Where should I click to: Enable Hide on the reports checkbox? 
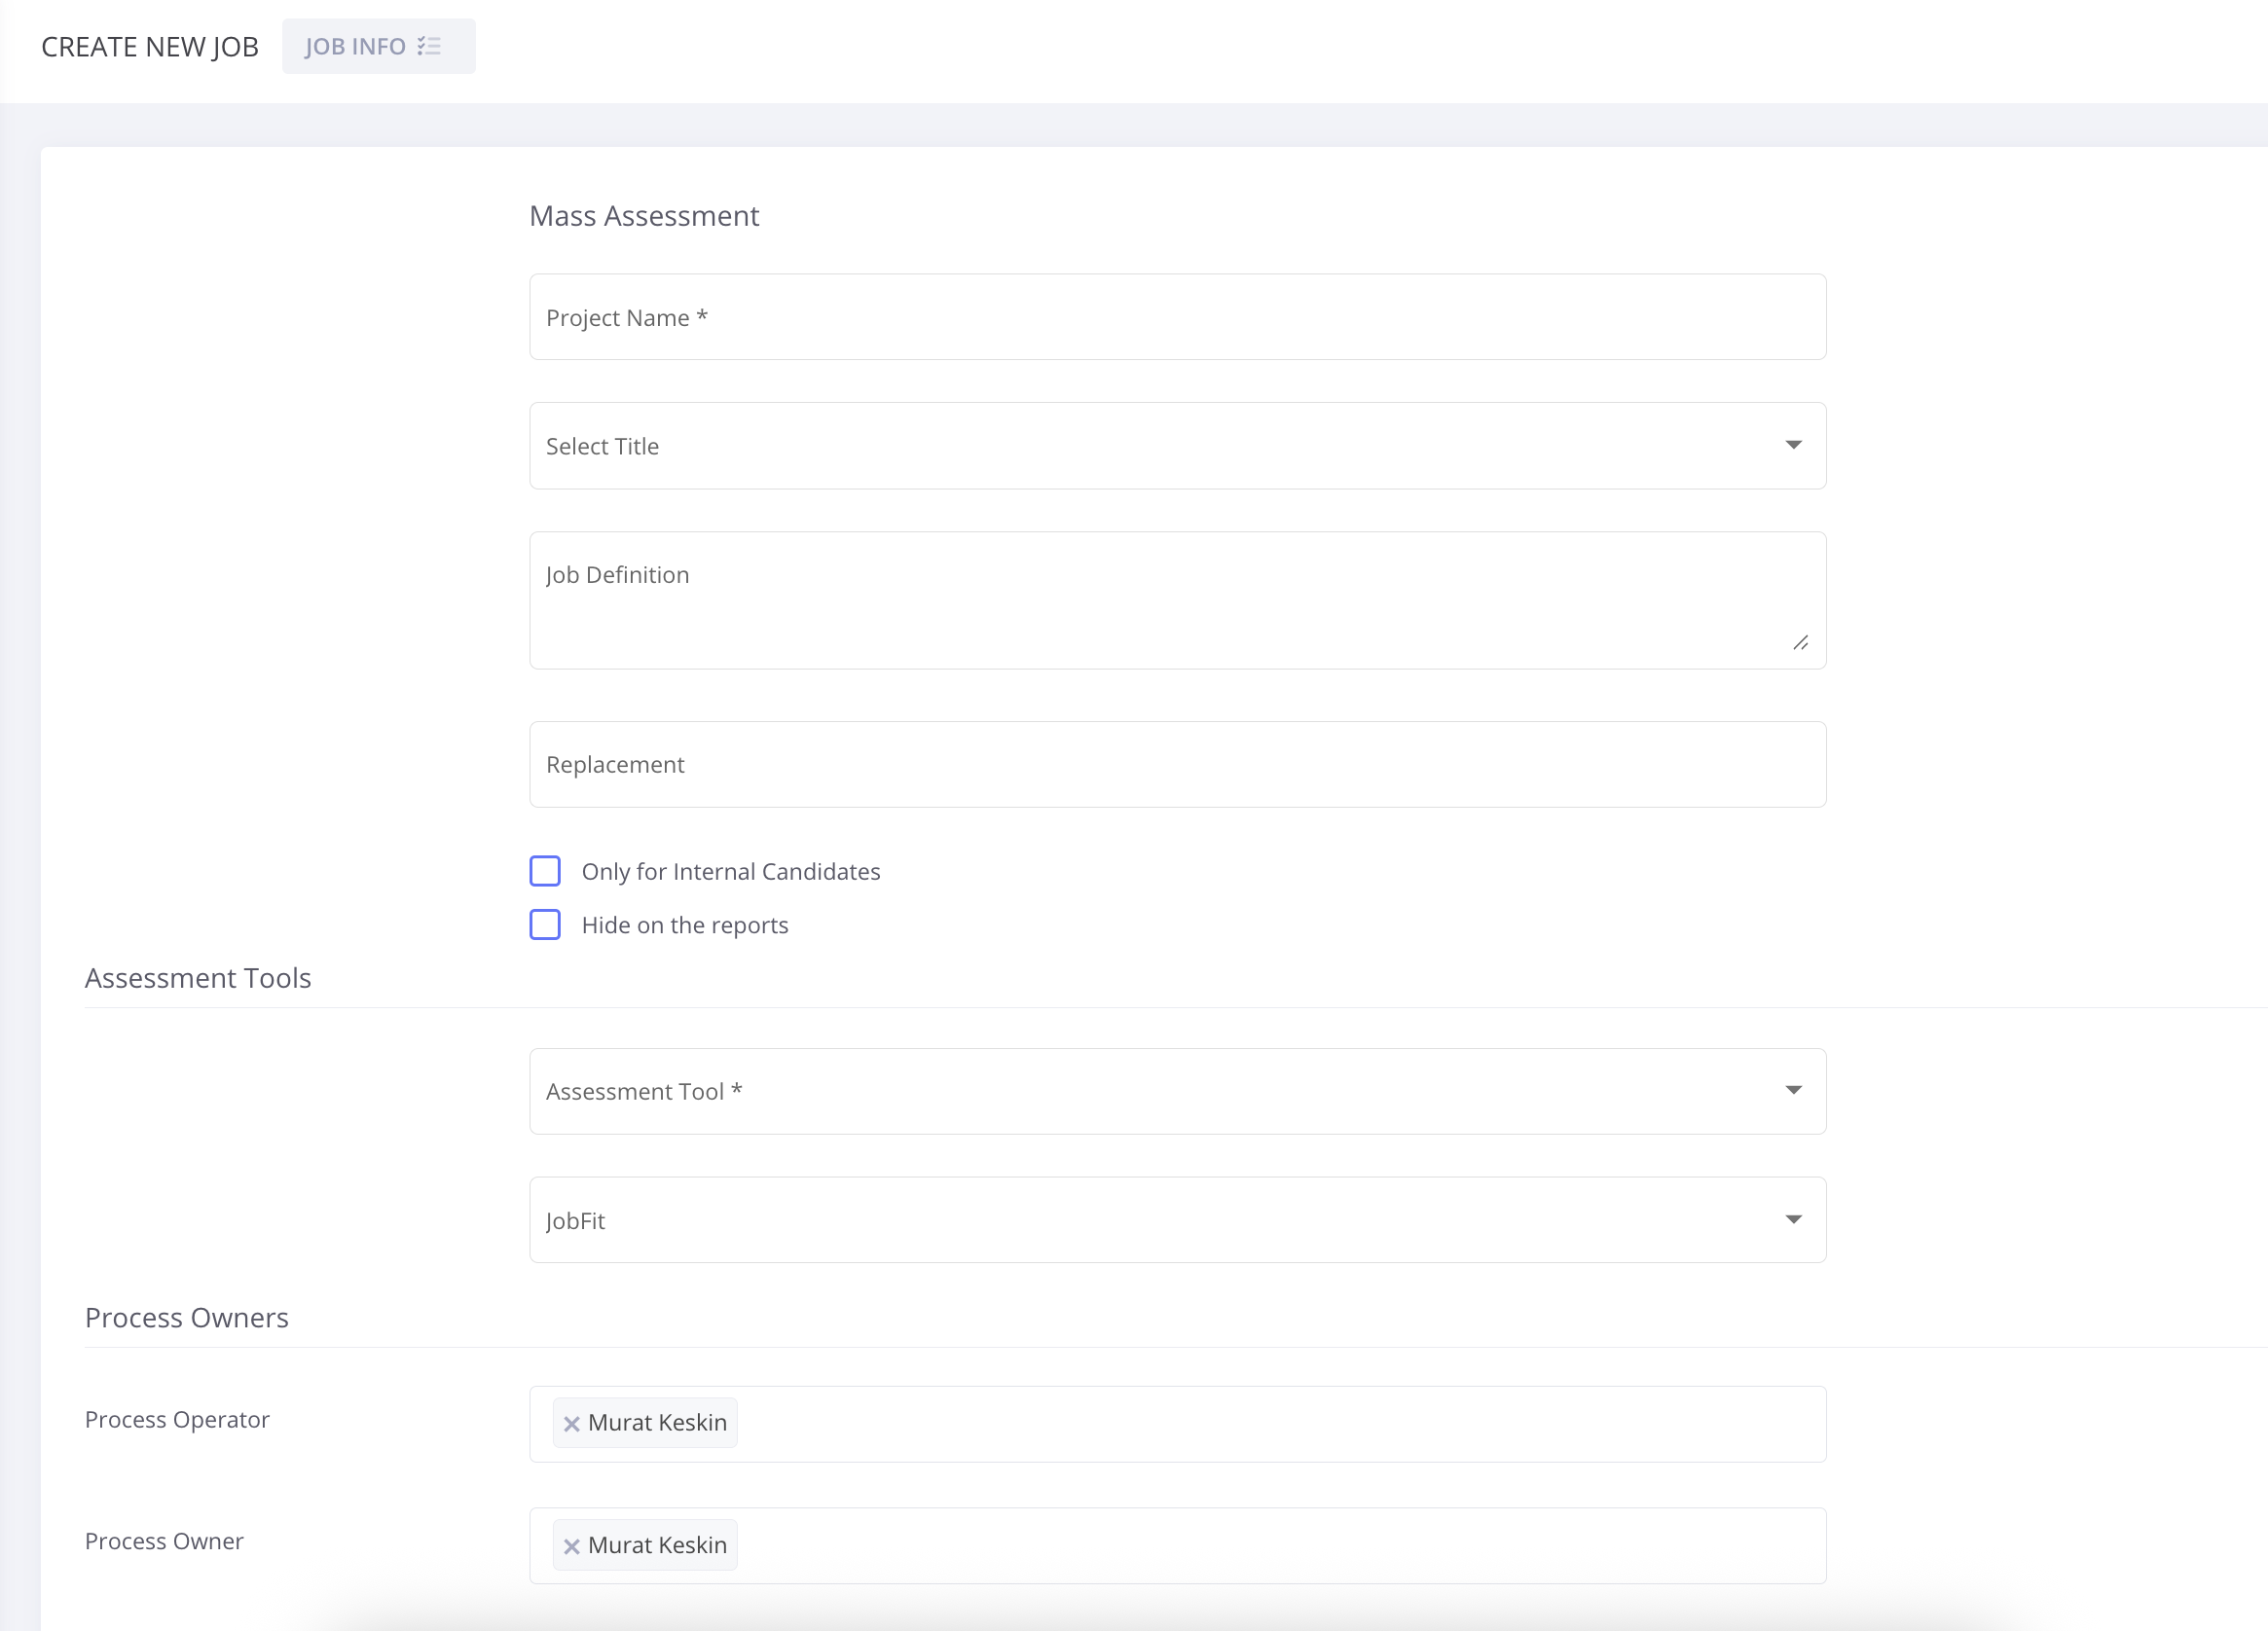pos(545,925)
